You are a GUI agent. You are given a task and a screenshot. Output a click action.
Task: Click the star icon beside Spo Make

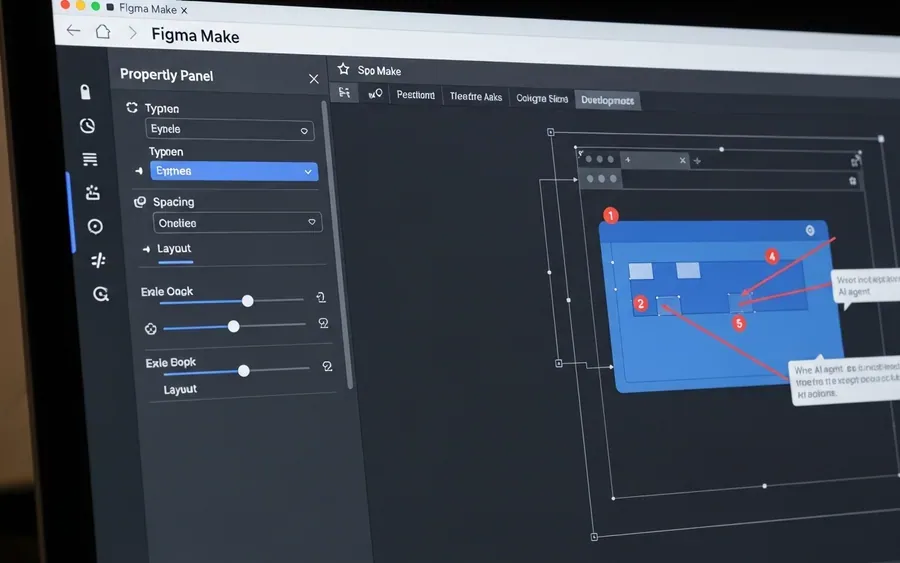(x=343, y=69)
